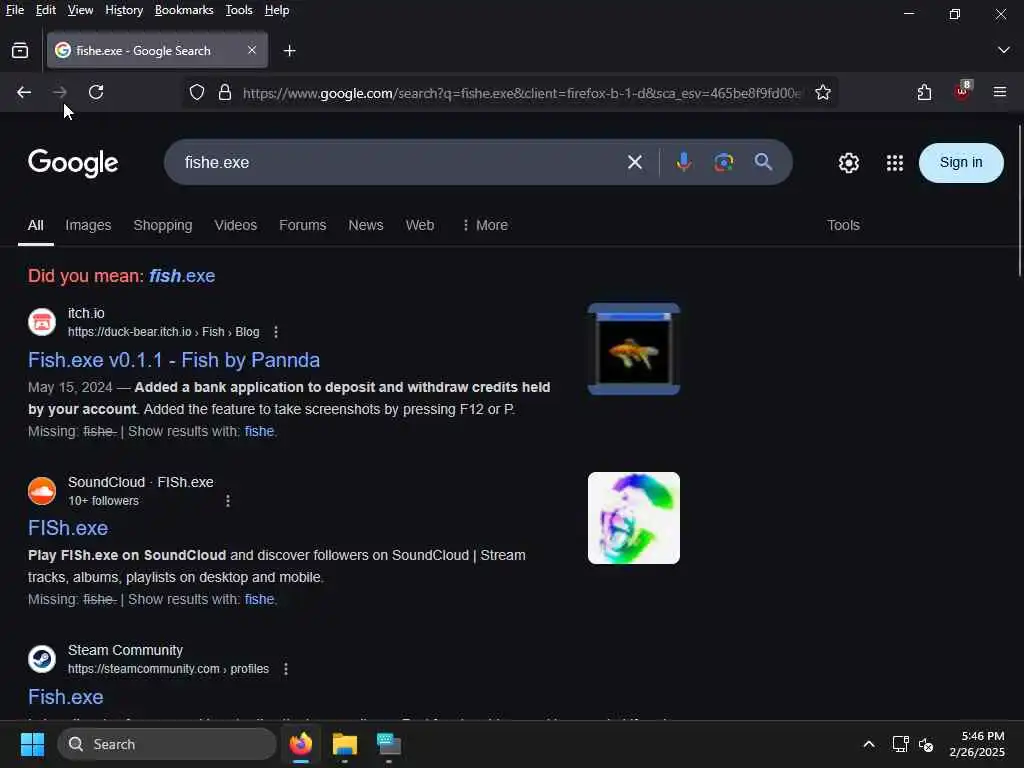Expand the More search filters dropdown
Viewport: 1024px width, 768px height.
point(485,225)
